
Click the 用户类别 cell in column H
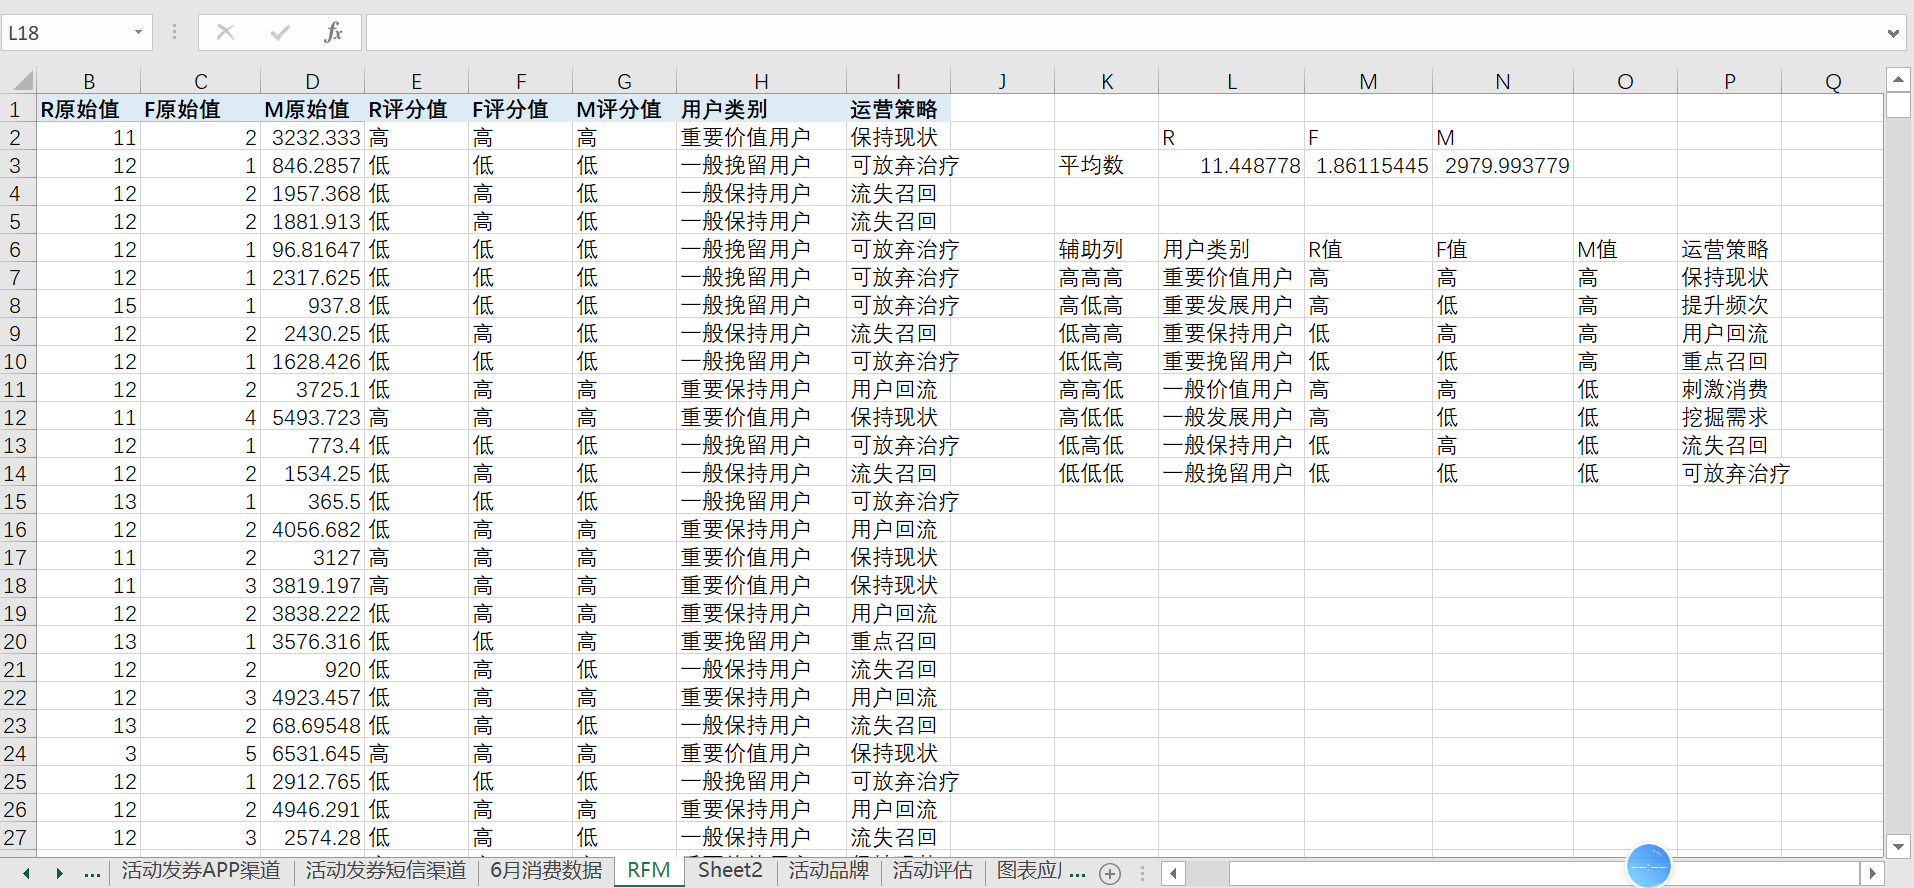click(762, 109)
